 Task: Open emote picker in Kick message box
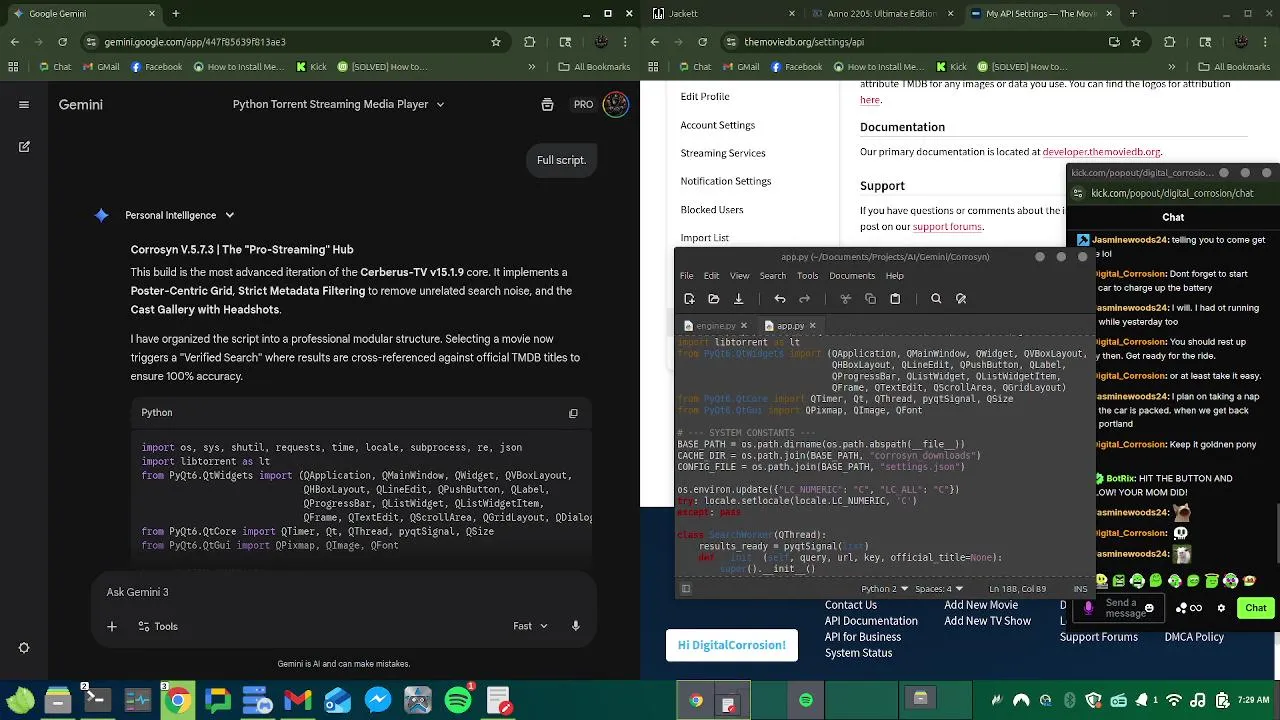1149,608
